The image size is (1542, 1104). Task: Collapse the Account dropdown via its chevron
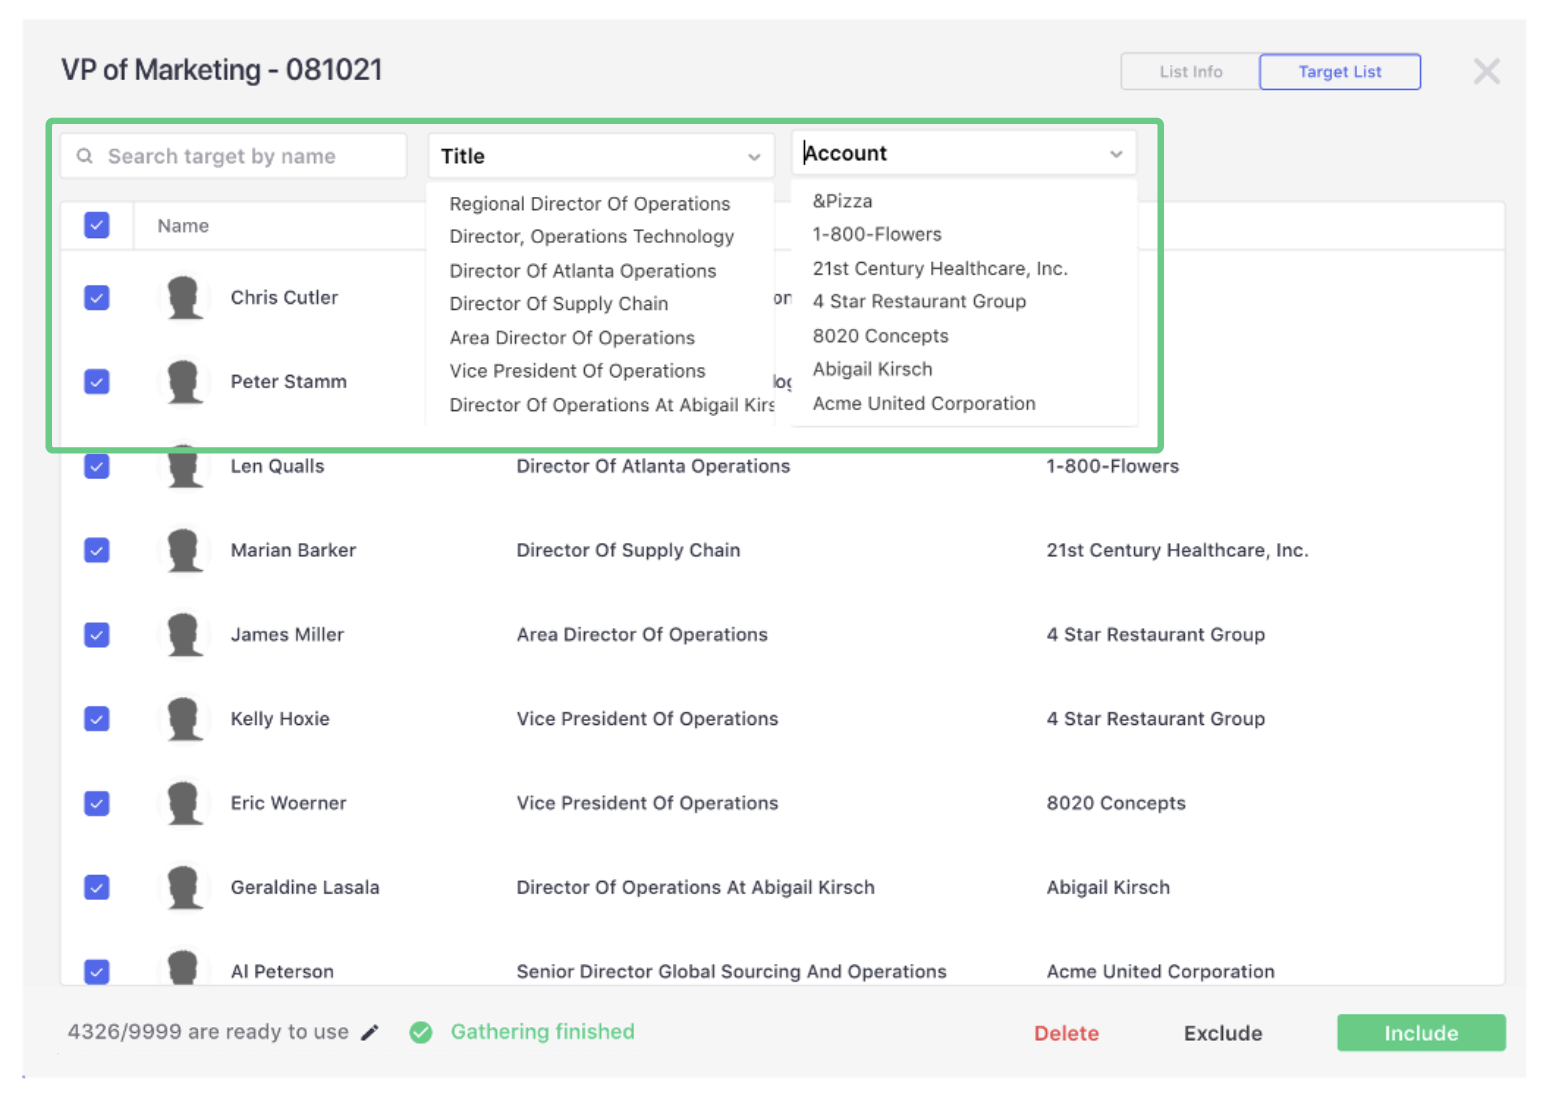[x=1116, y=154]
